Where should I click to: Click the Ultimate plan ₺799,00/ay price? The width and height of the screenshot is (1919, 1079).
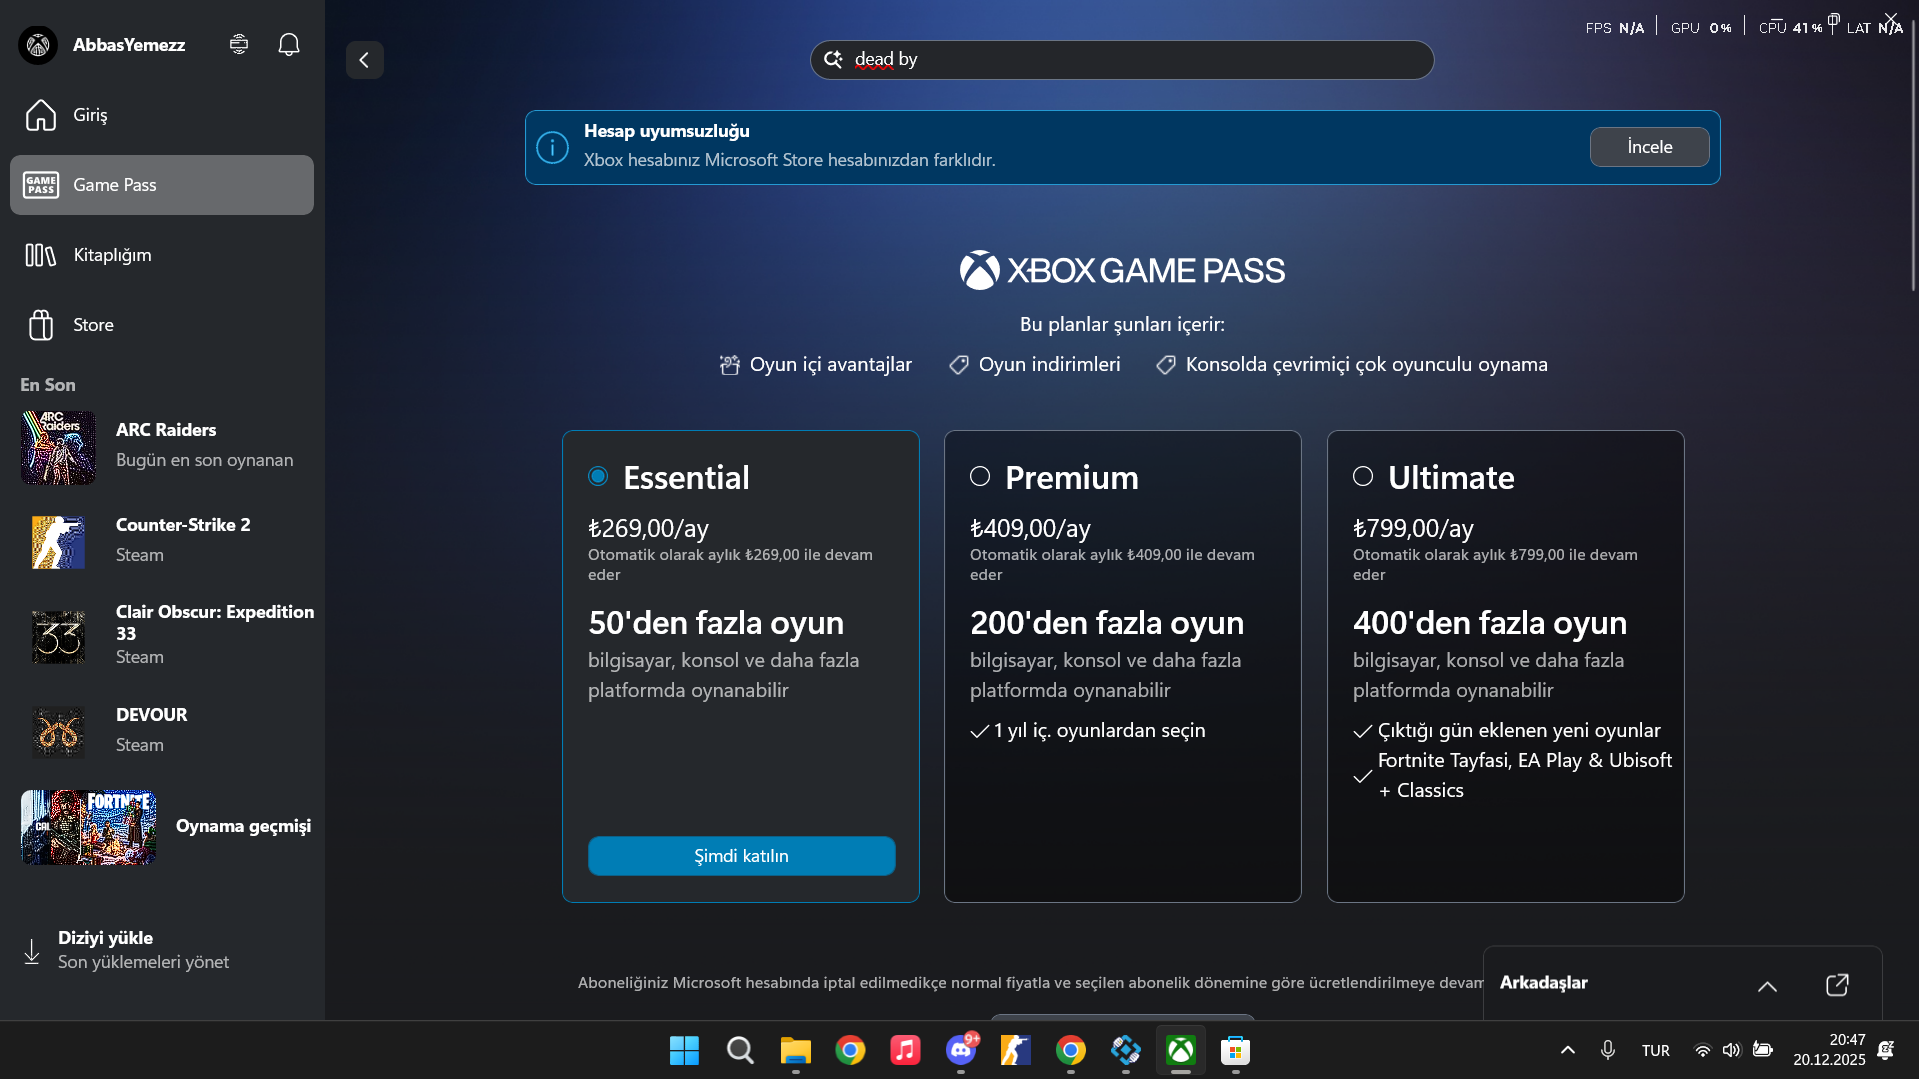pyautogui.click(x=1413, y=528)
